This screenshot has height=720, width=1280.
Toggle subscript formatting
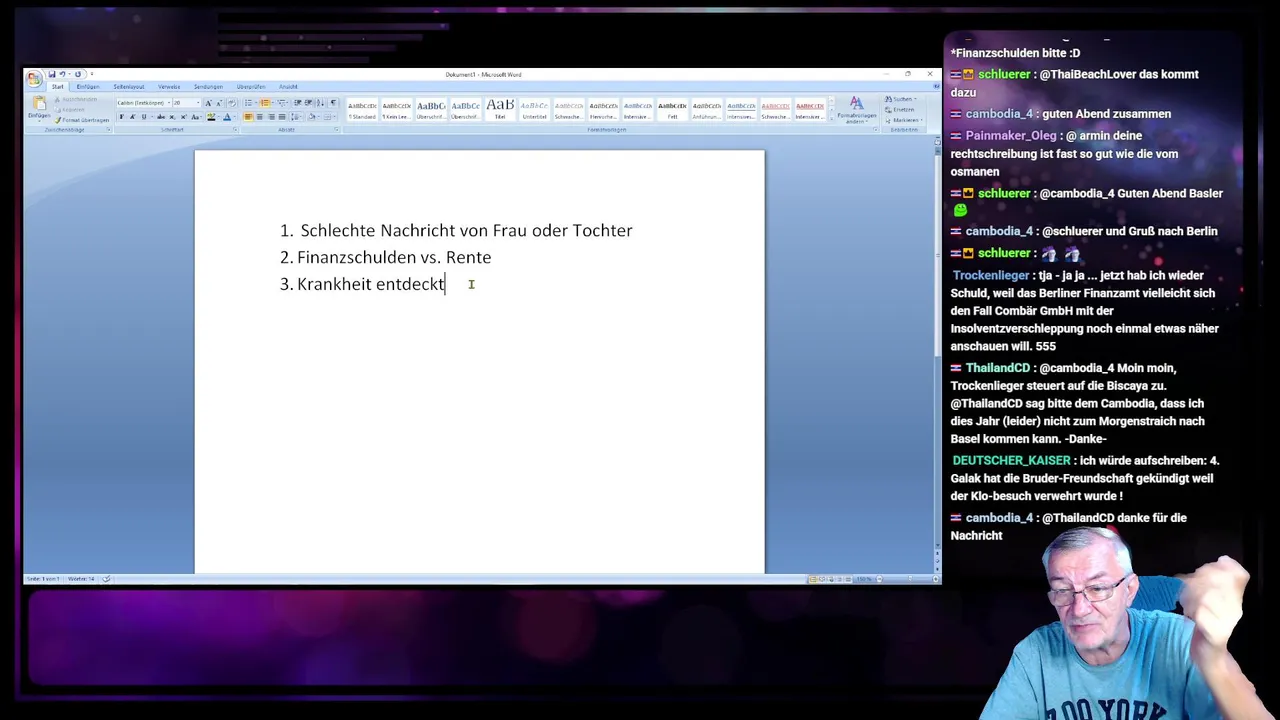[x=172, y=117]
